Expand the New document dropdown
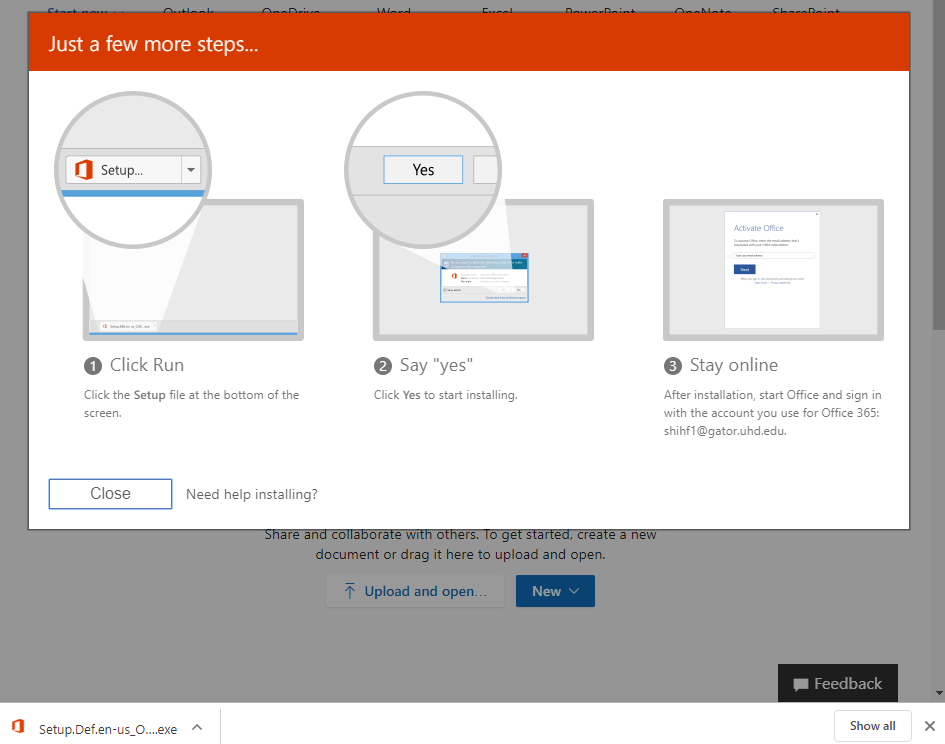The image size is (945, 744). click(x=555, y=591)
